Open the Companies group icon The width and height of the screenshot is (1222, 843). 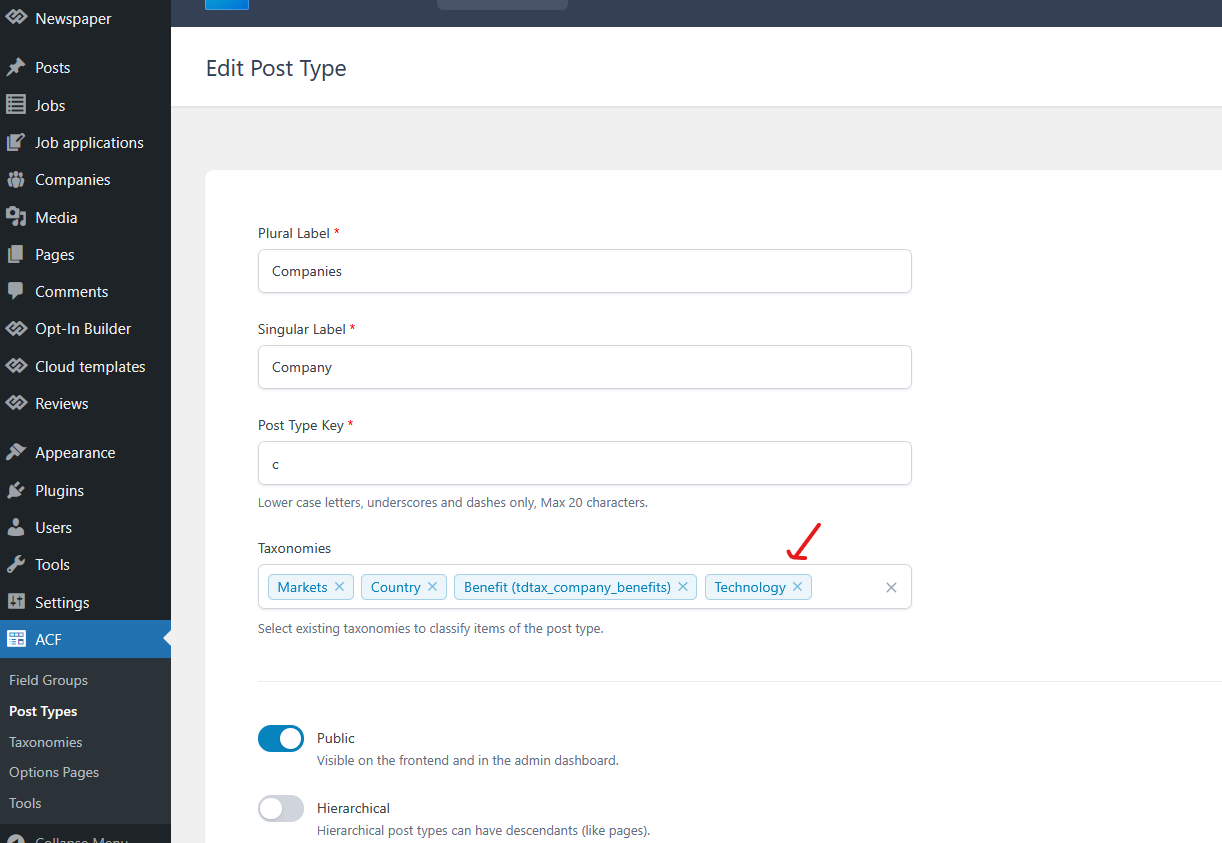[16, 180]
